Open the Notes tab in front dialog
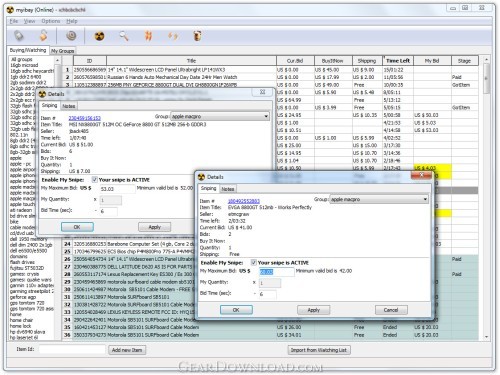 (x=228, y=189)
